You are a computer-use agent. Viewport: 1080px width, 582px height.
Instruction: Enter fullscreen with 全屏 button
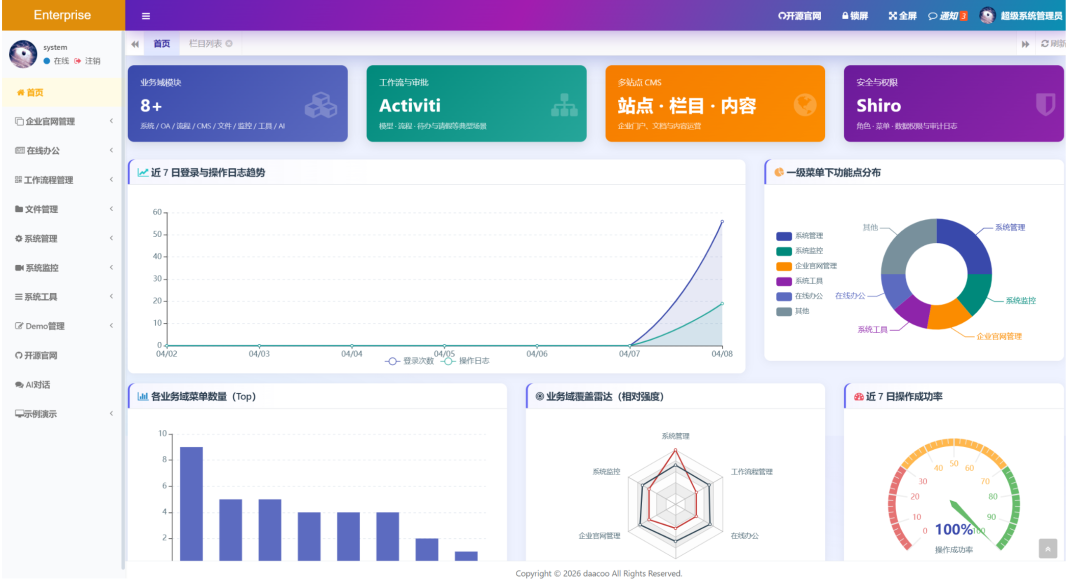pos(902,16)
